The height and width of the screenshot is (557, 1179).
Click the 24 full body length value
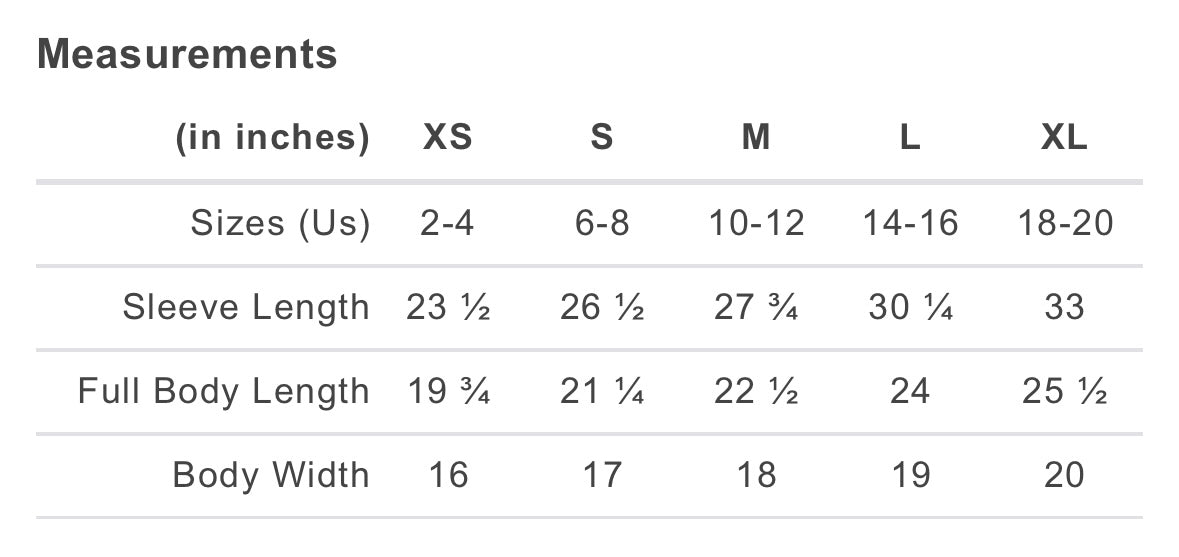click(910, 391)
